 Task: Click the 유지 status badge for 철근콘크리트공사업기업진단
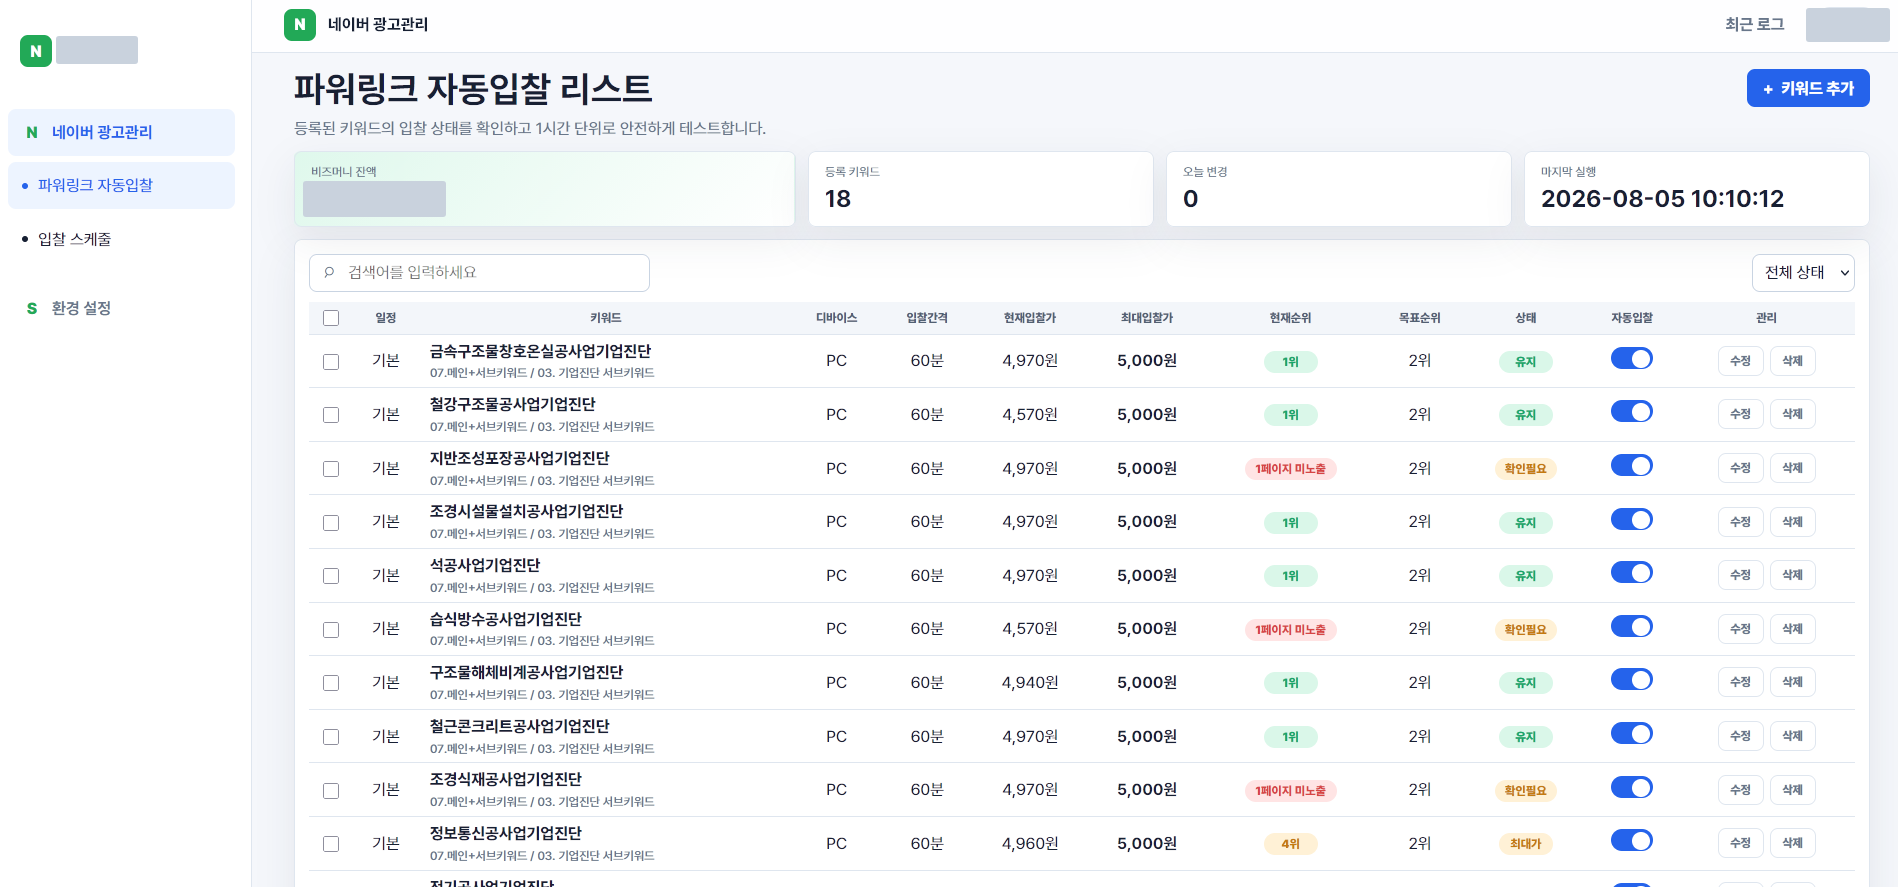[1525, 737]
